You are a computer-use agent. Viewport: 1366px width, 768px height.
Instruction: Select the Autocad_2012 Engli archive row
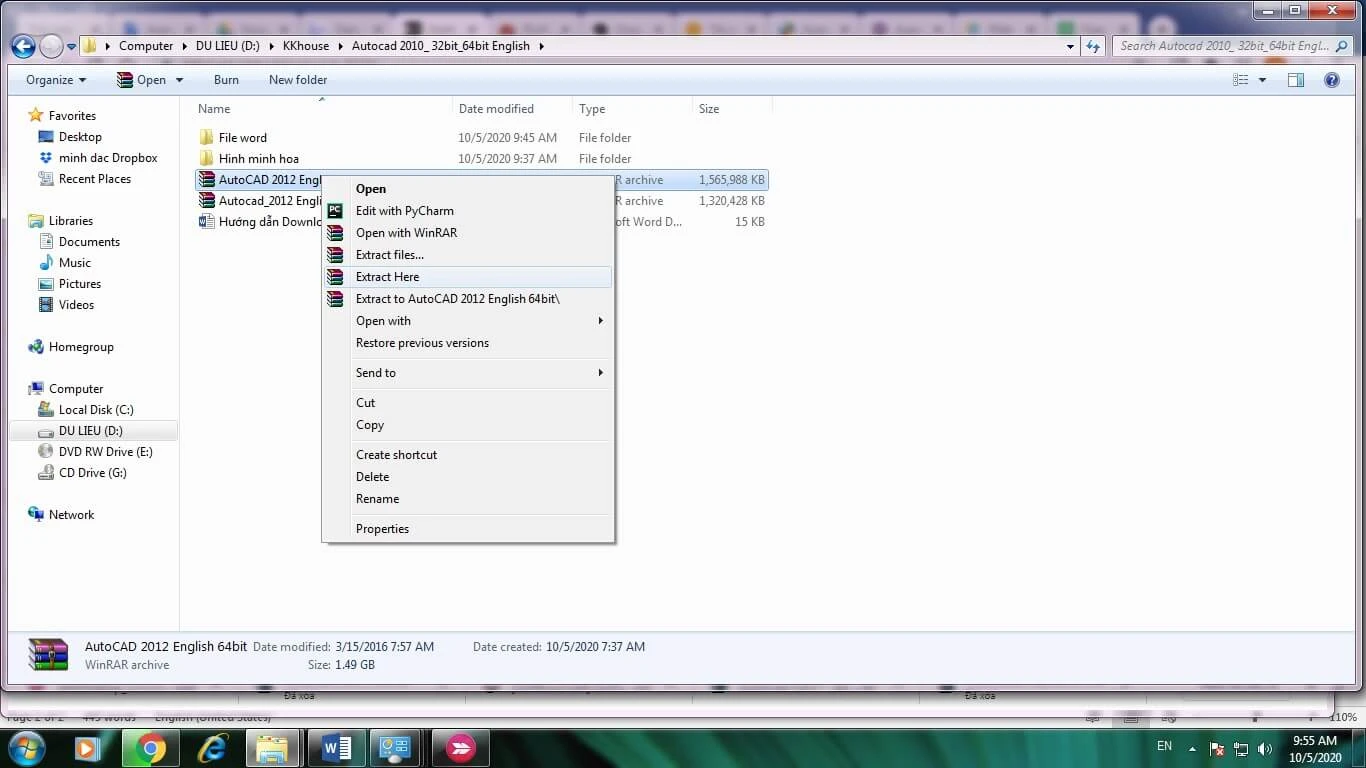click(x=480, y=201)
